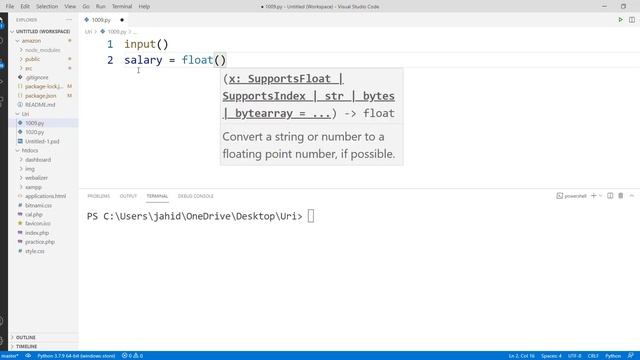Image resolution: width=640 pixels, height=360 pixels.
Task: Open the feedback icon in status bar
Action: coord(631,356)
